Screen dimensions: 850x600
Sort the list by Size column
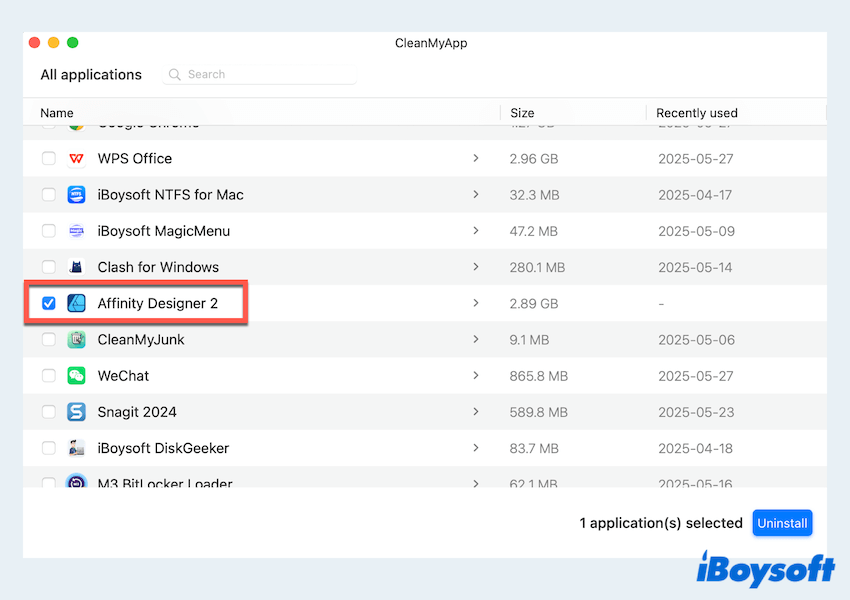pos(522,113)
